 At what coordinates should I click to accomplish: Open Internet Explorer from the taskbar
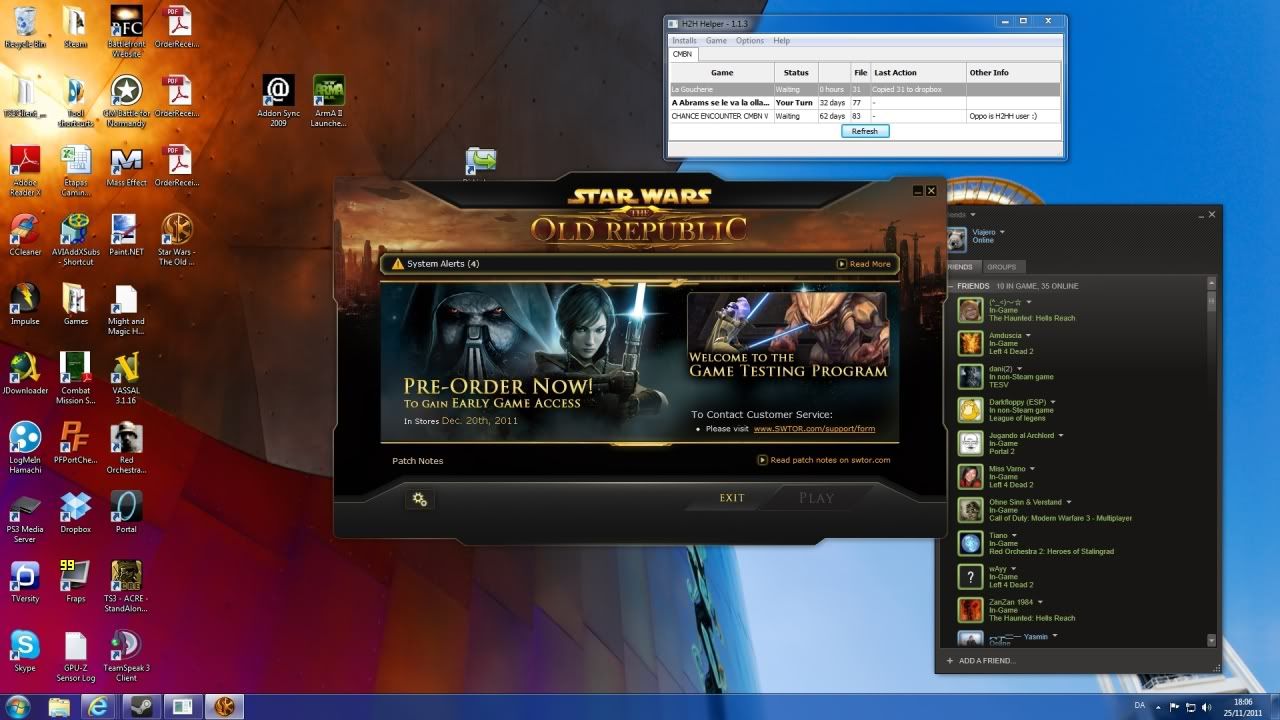click(99, 706)
